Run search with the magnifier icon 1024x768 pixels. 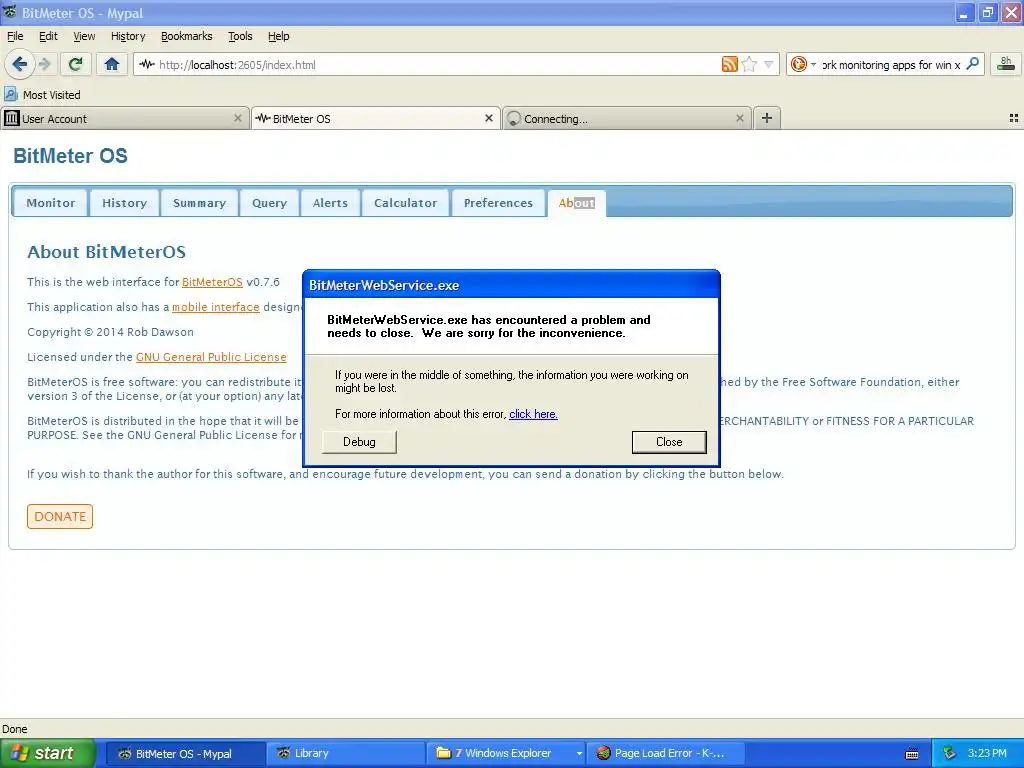[x=972, y=64]
